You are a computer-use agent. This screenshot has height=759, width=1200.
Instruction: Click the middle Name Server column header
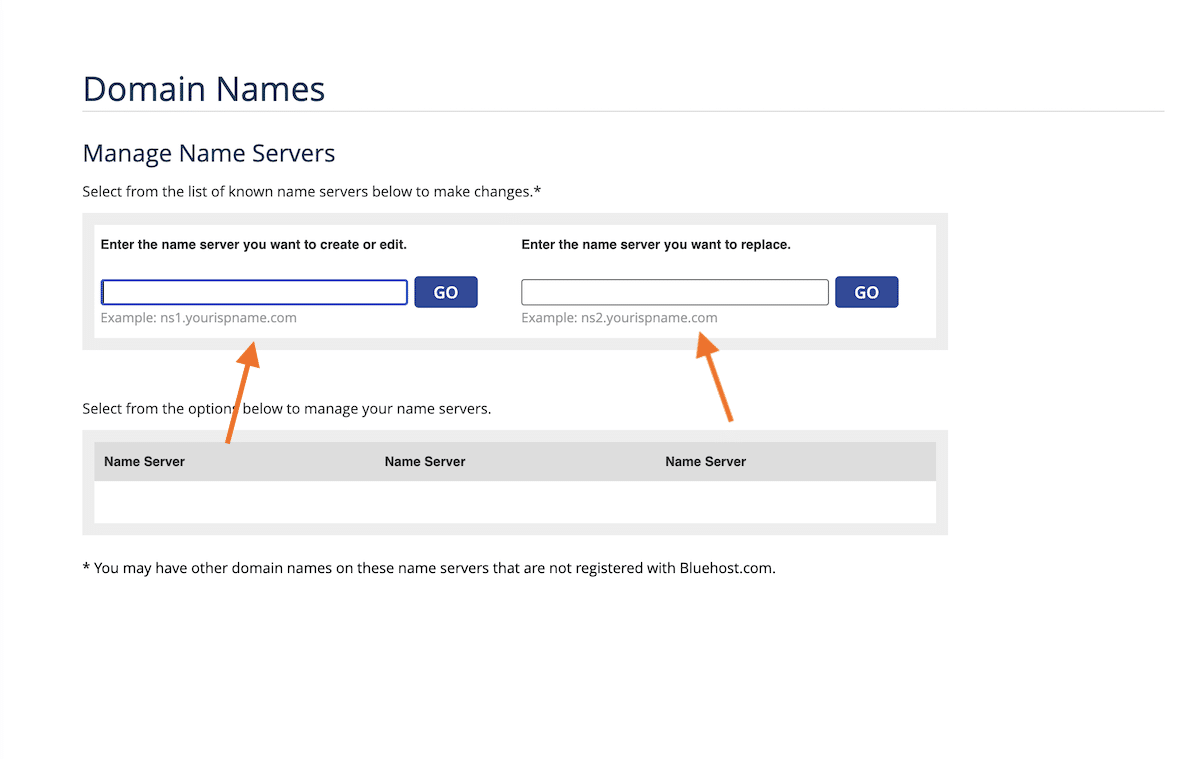pyautogui.click(x=425, y=461)
